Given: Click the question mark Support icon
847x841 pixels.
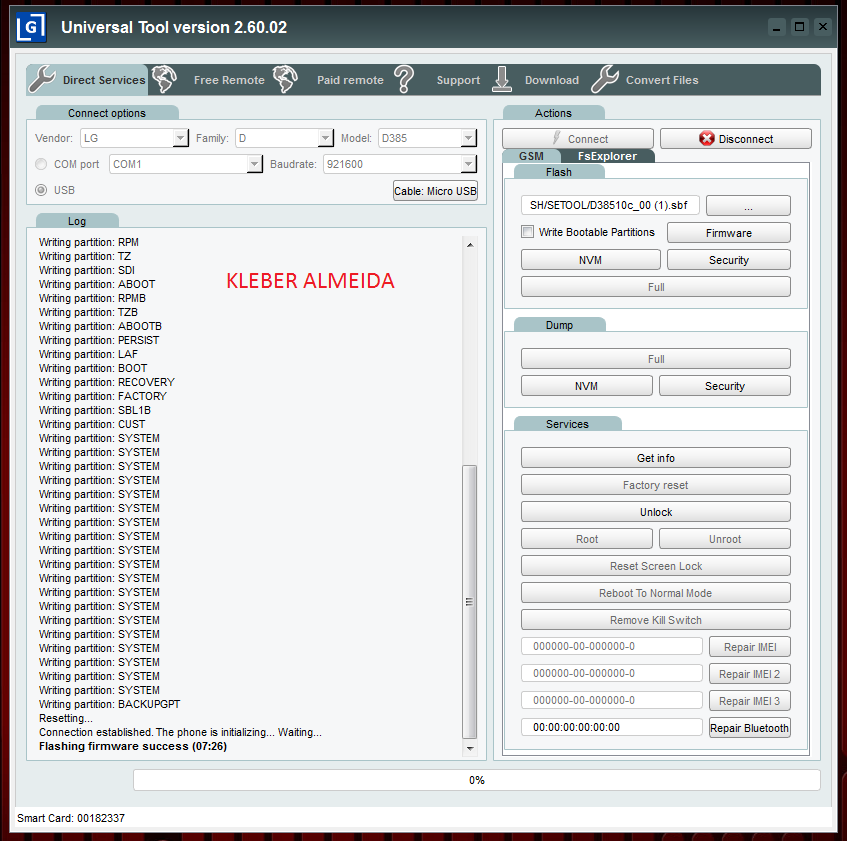Looking at the screenshot, I should pyautogui.click(x=404, y=79).
